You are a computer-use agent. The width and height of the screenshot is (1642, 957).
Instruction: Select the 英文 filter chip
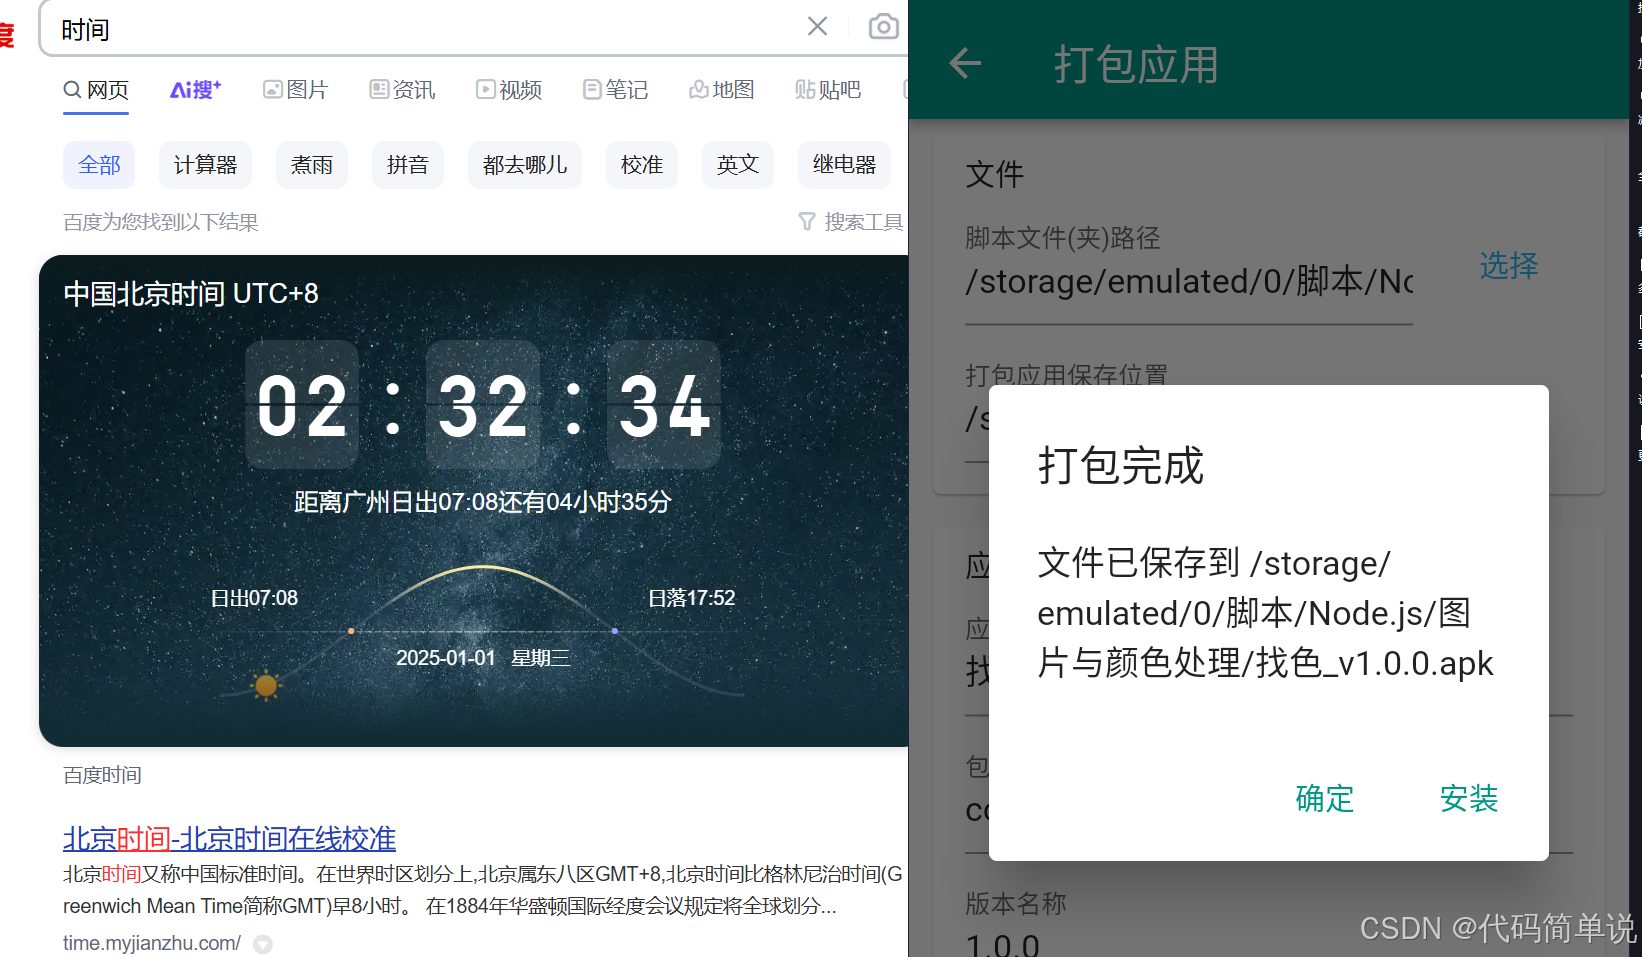click(x=737, y=164)
